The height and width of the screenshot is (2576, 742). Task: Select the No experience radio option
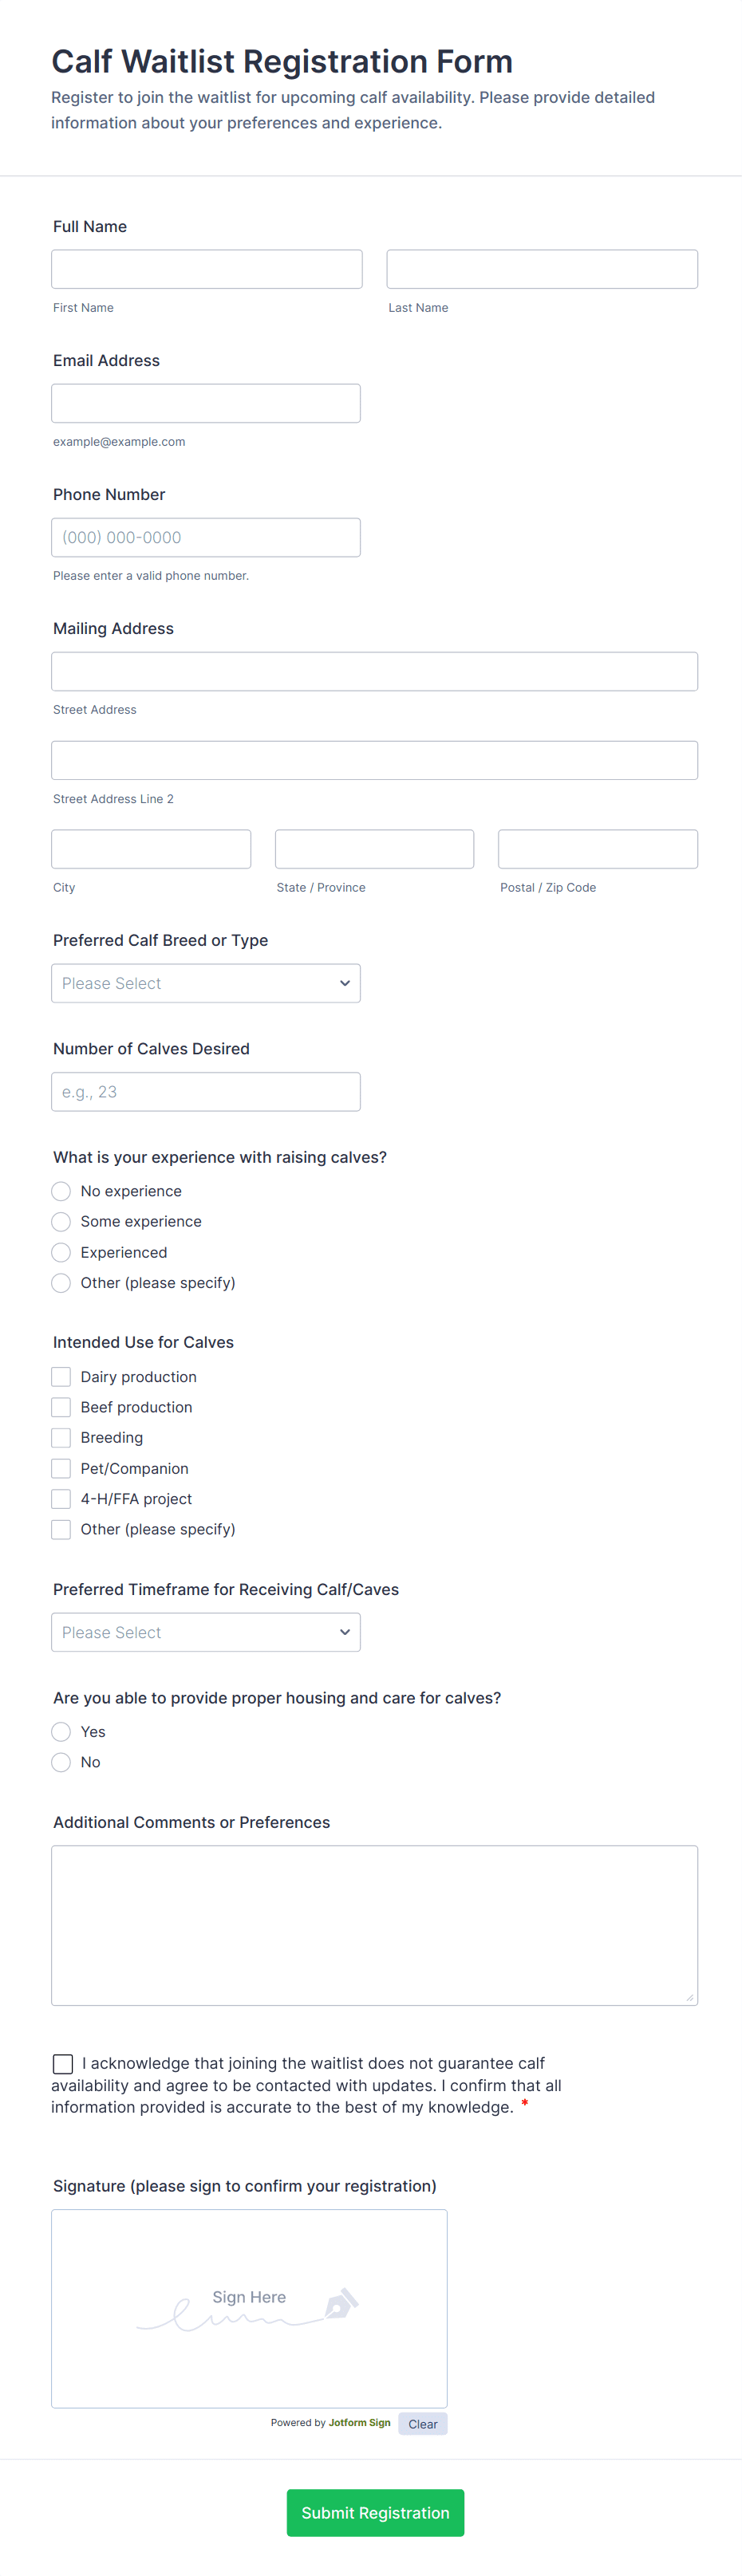point(60,1191)
